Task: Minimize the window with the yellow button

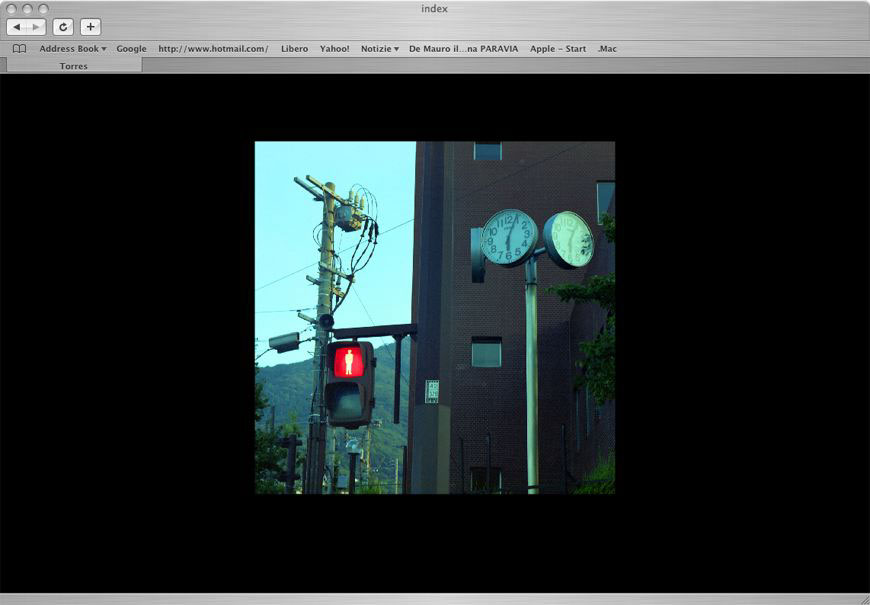Action: tap(27, 8)
